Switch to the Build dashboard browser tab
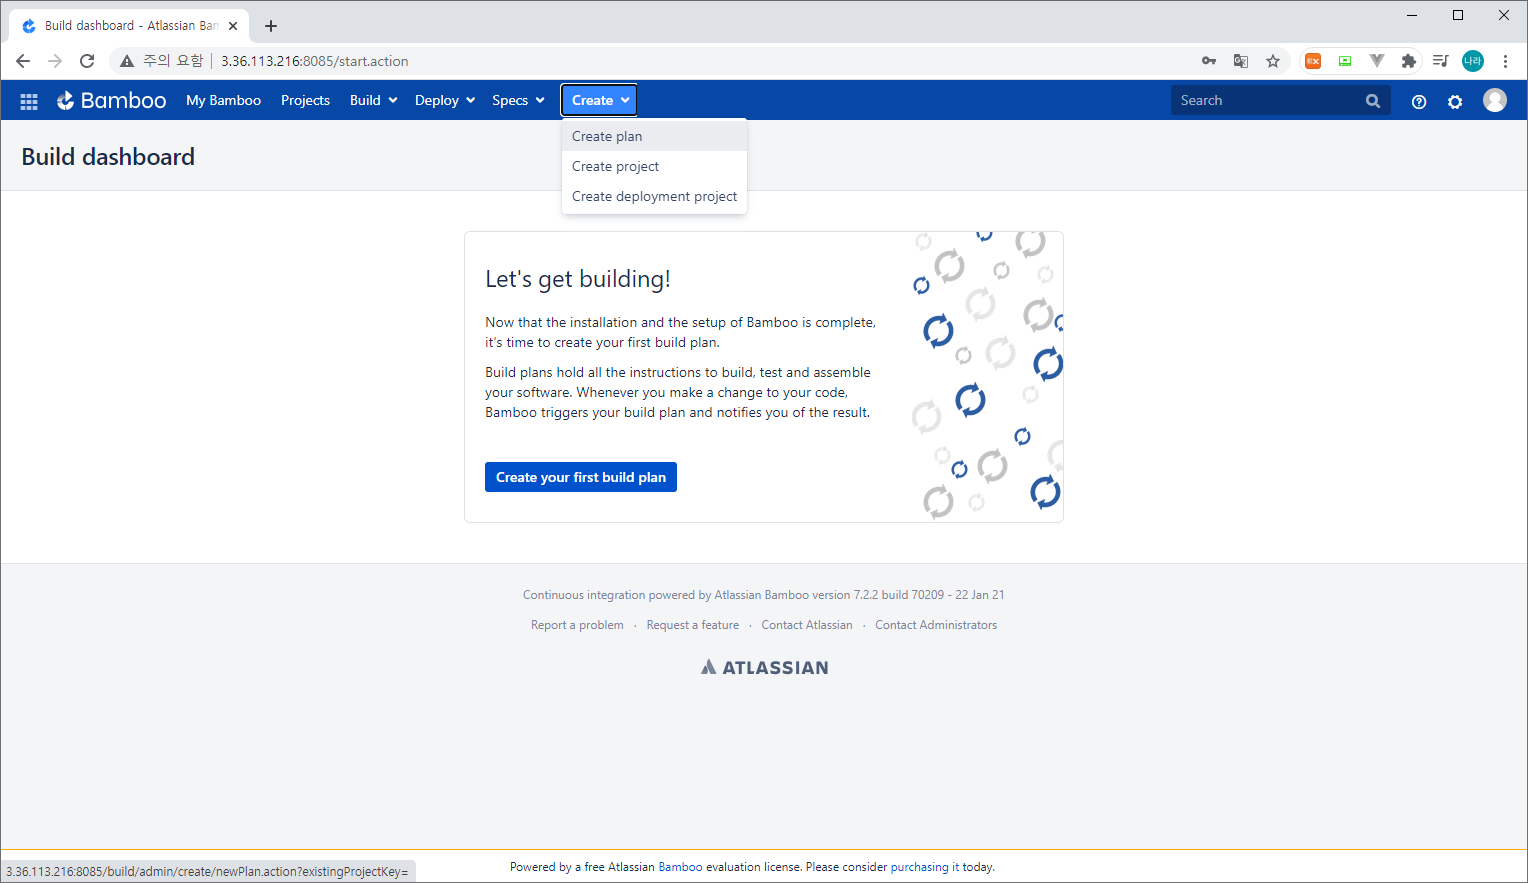 (x=130, y=26)
